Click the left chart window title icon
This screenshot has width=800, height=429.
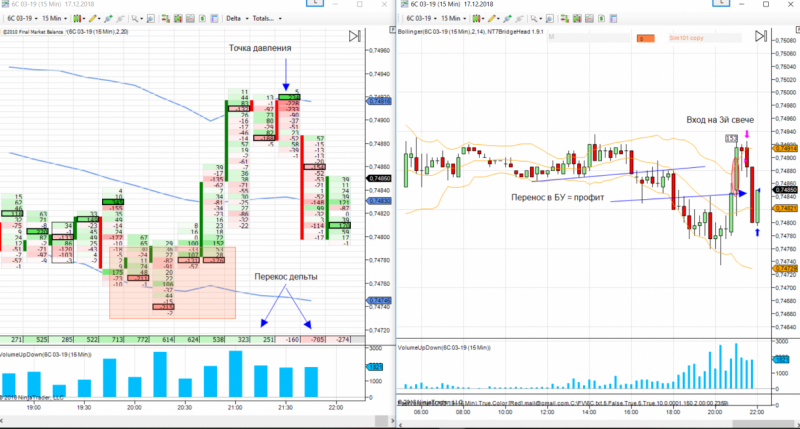coord(5,4)
